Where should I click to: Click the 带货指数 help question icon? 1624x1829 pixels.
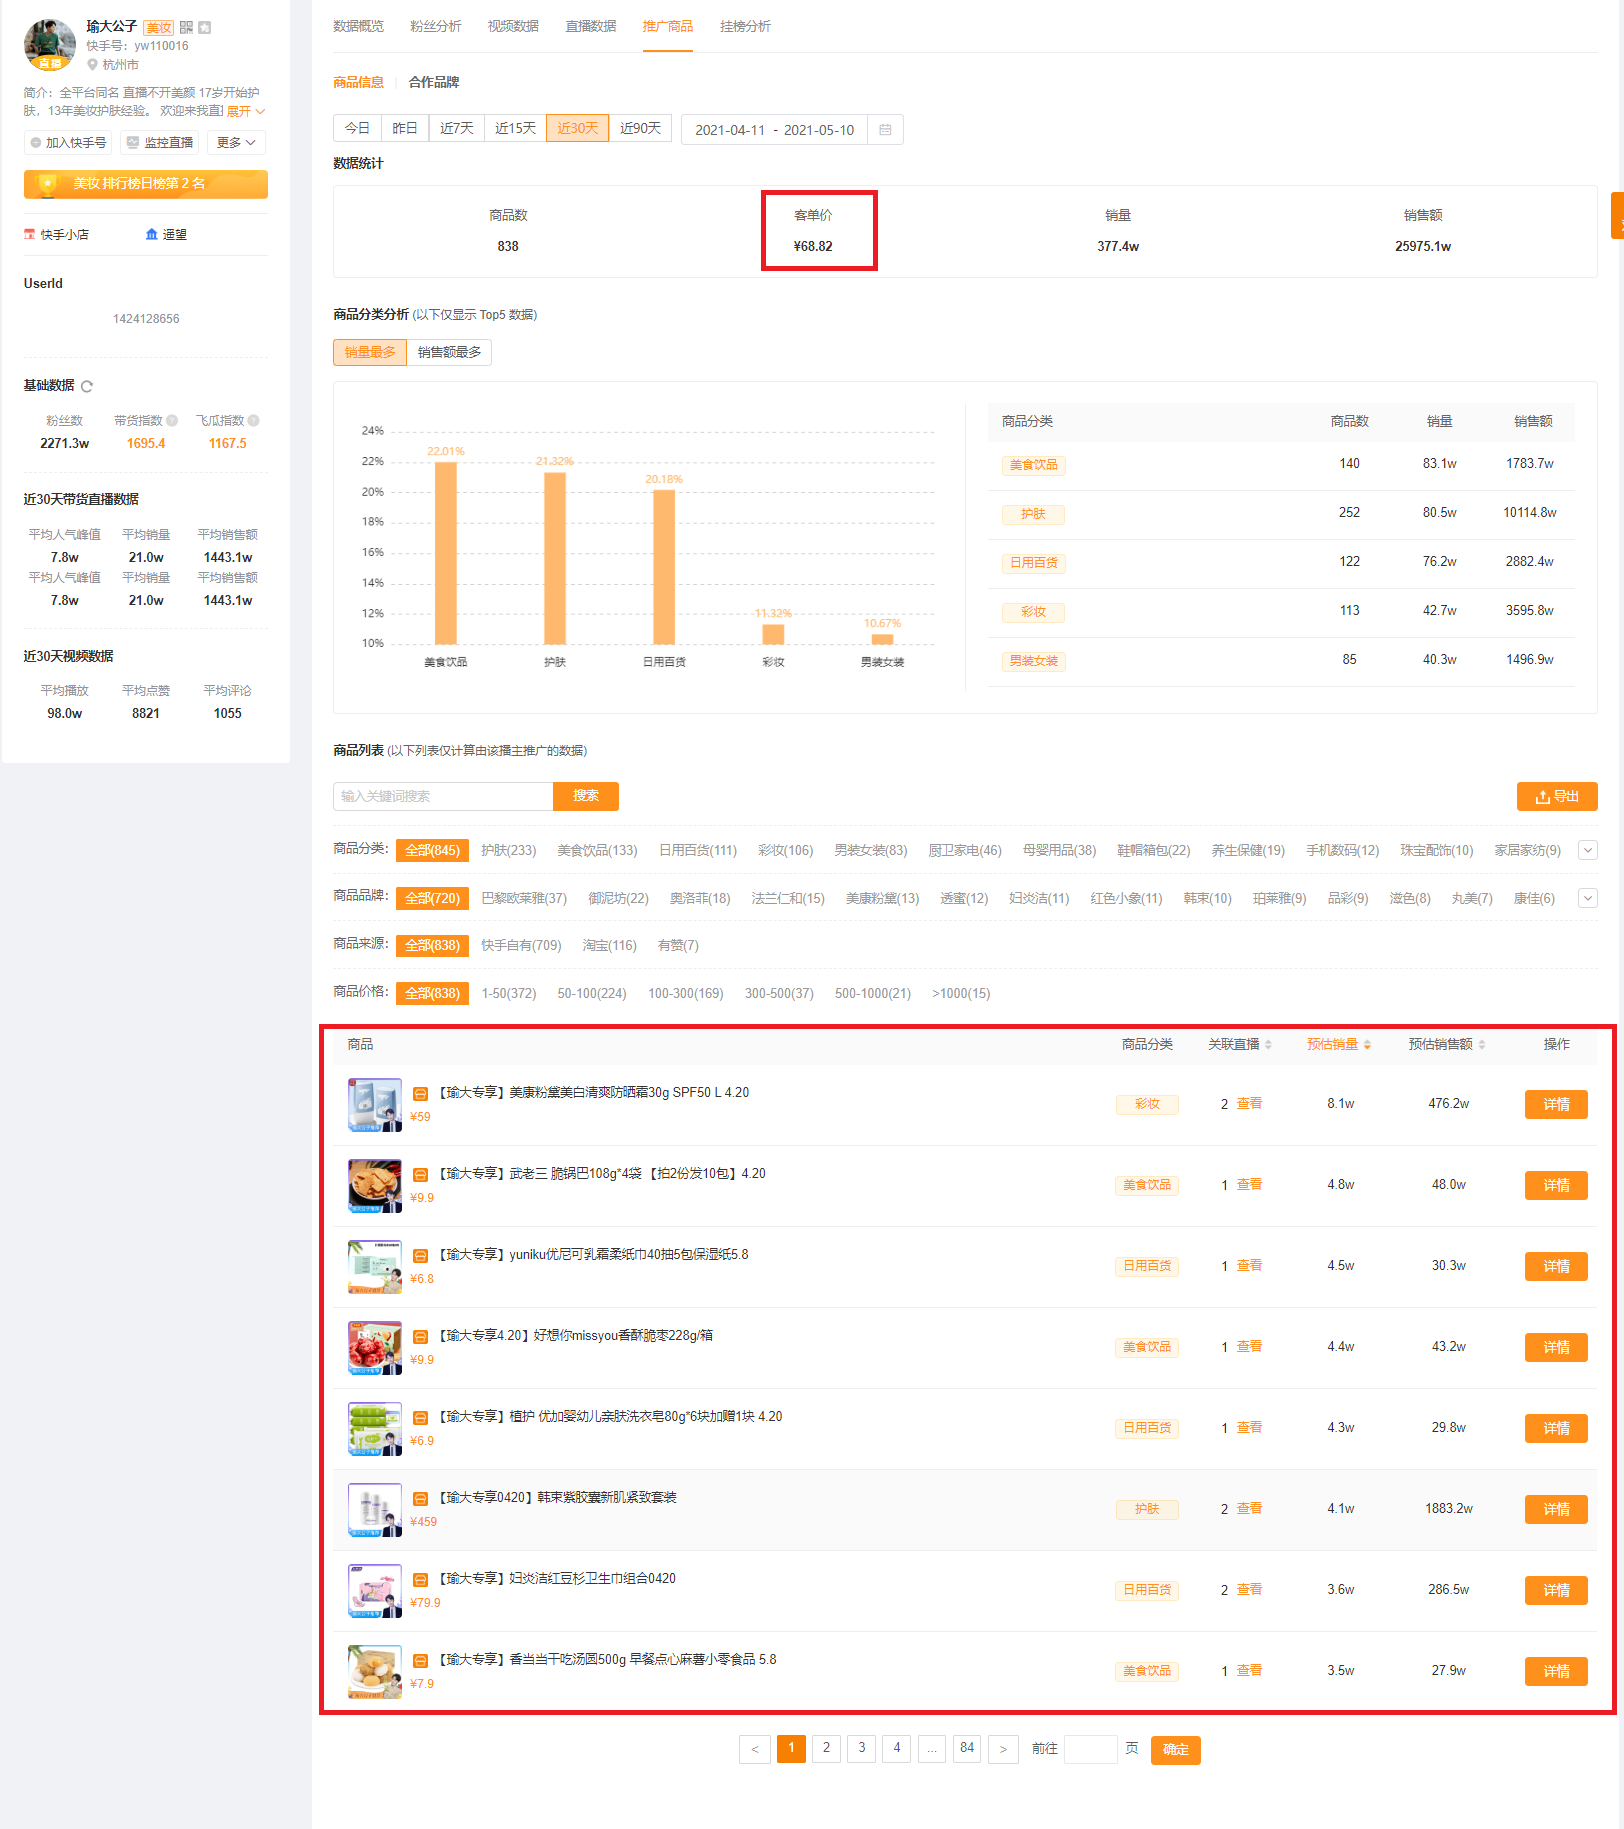tap(172, 421)
